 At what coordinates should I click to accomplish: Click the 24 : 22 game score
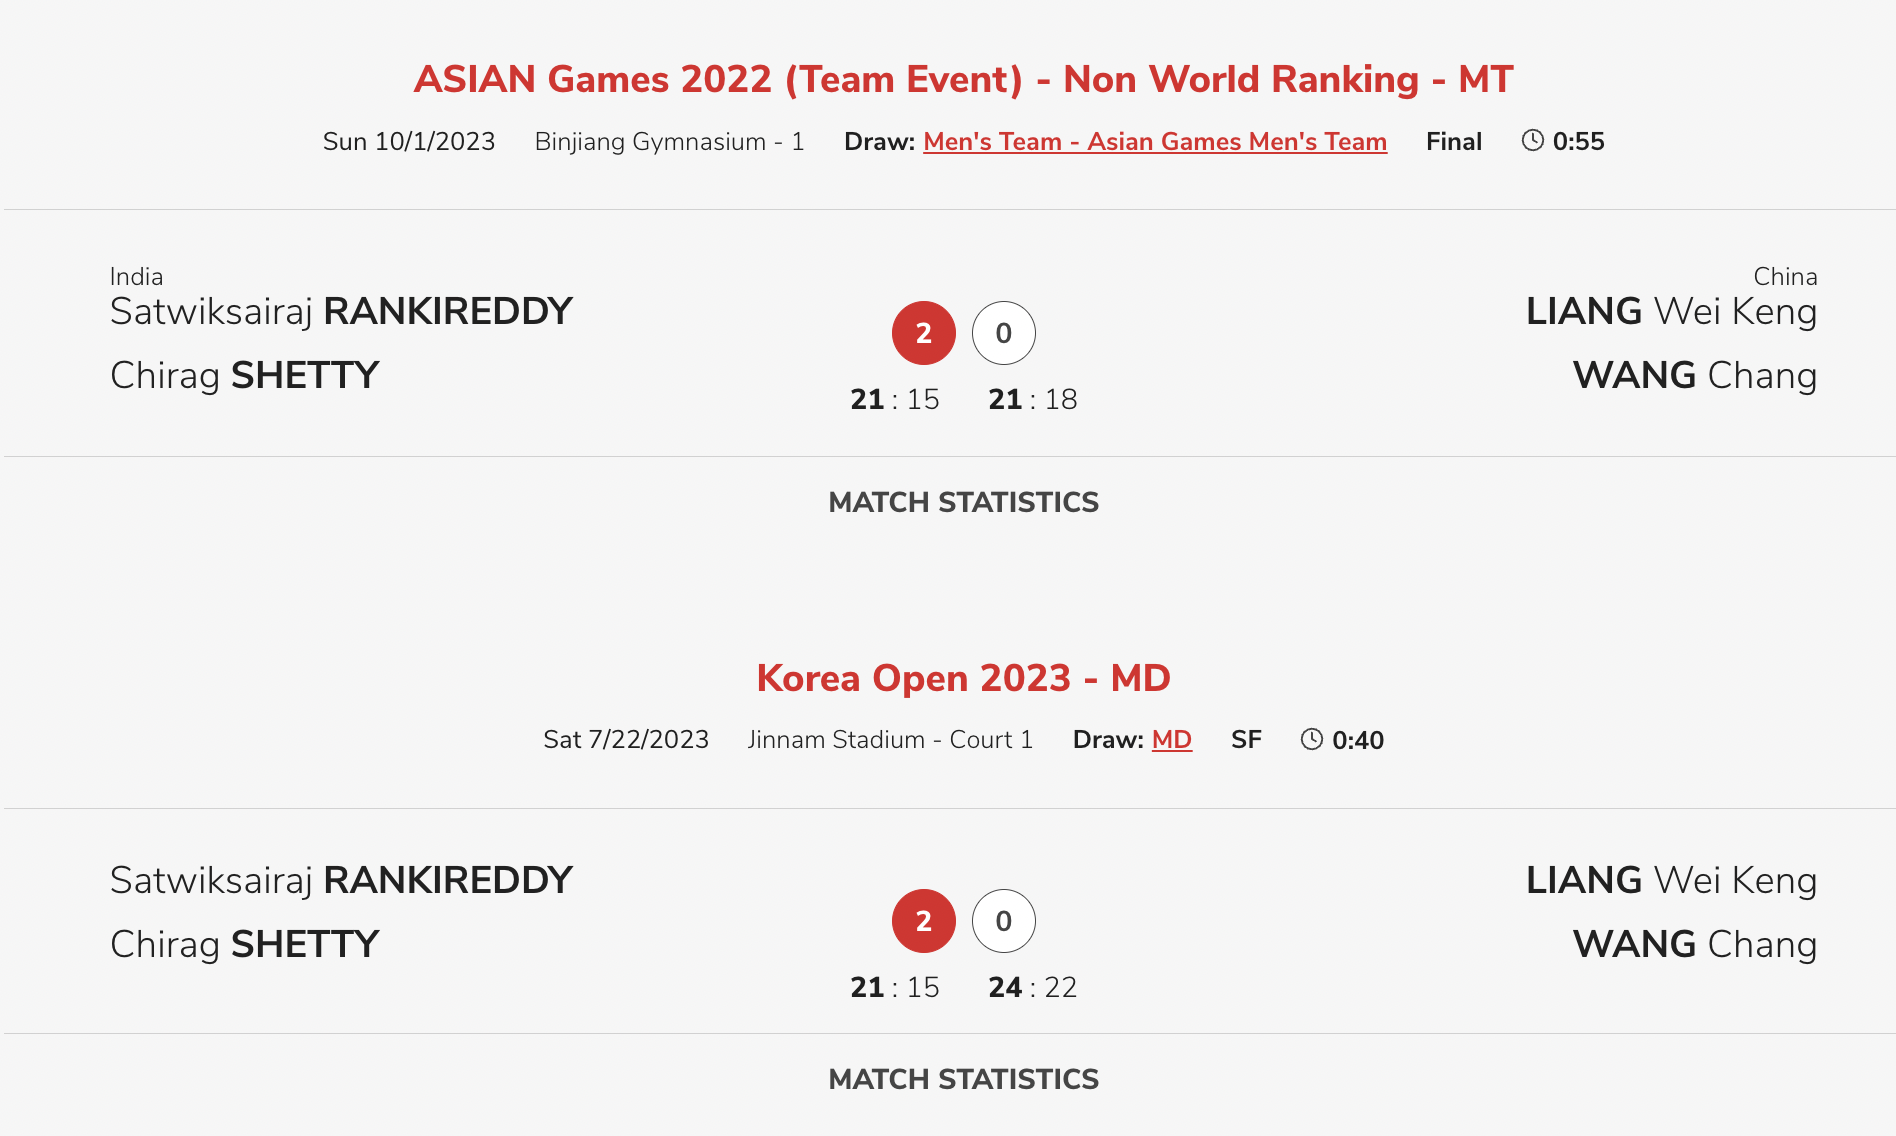1032,988
